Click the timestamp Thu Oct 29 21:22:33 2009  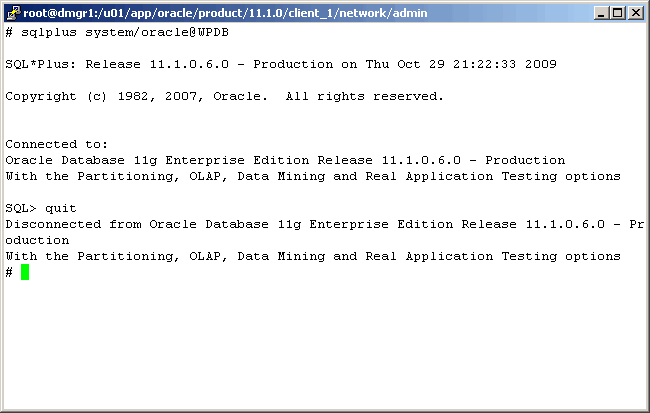pos(453,64)
